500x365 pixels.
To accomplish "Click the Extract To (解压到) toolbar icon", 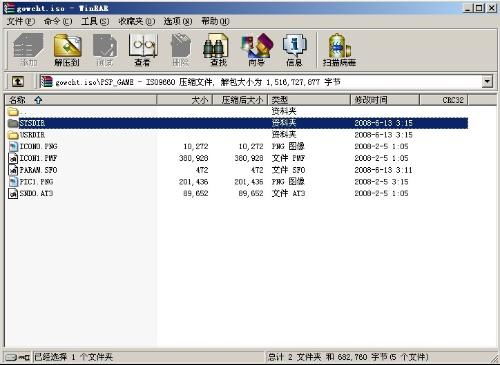I will click(67, 49).
